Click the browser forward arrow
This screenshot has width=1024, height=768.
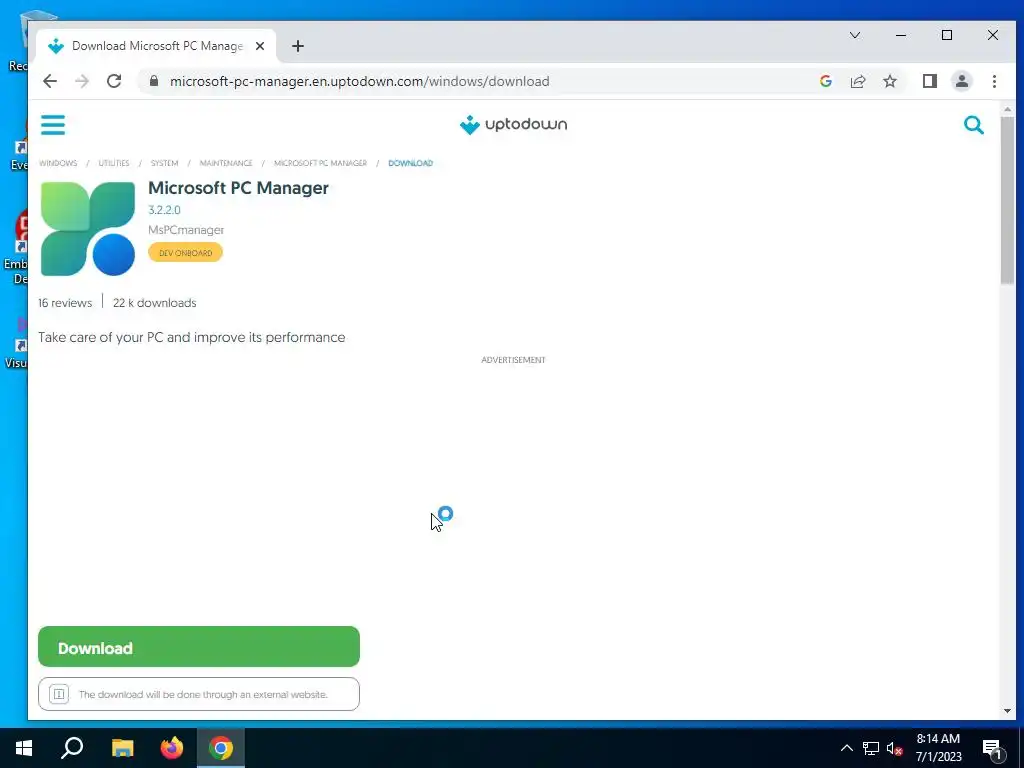coord(82,81)
